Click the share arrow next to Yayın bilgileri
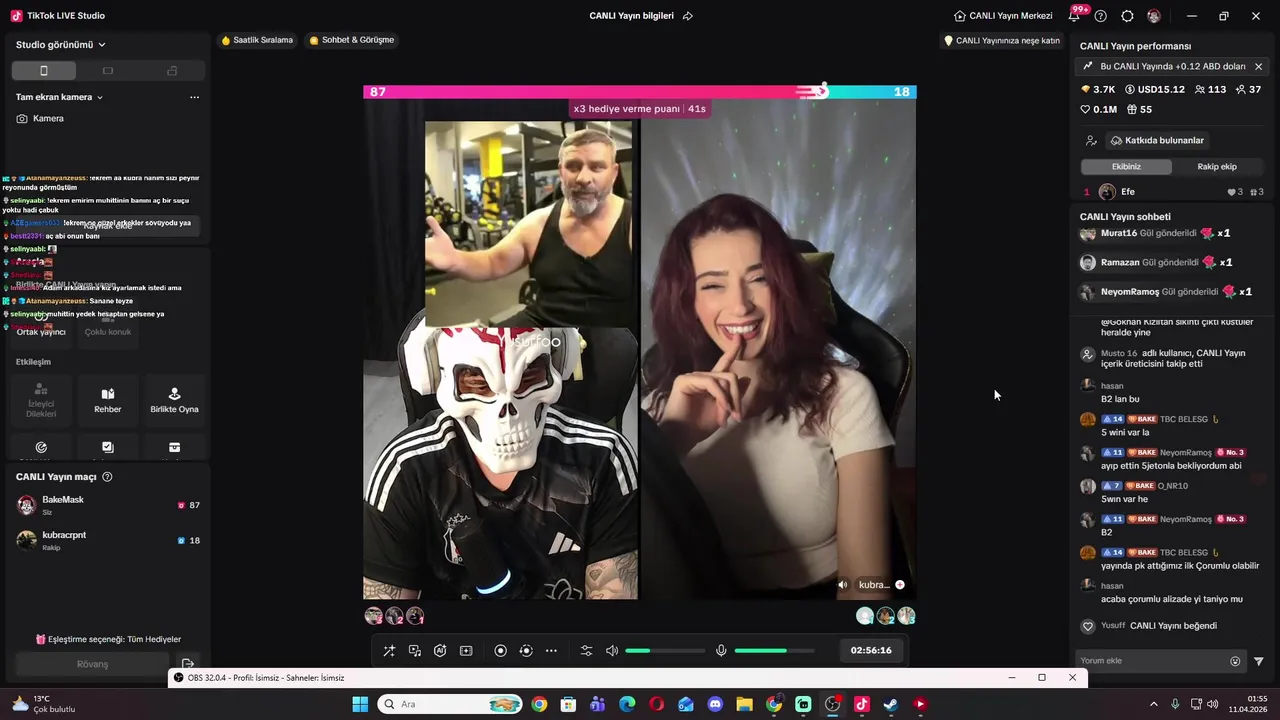Viewport: 1280px width, 720px height. tap(688, 16)
